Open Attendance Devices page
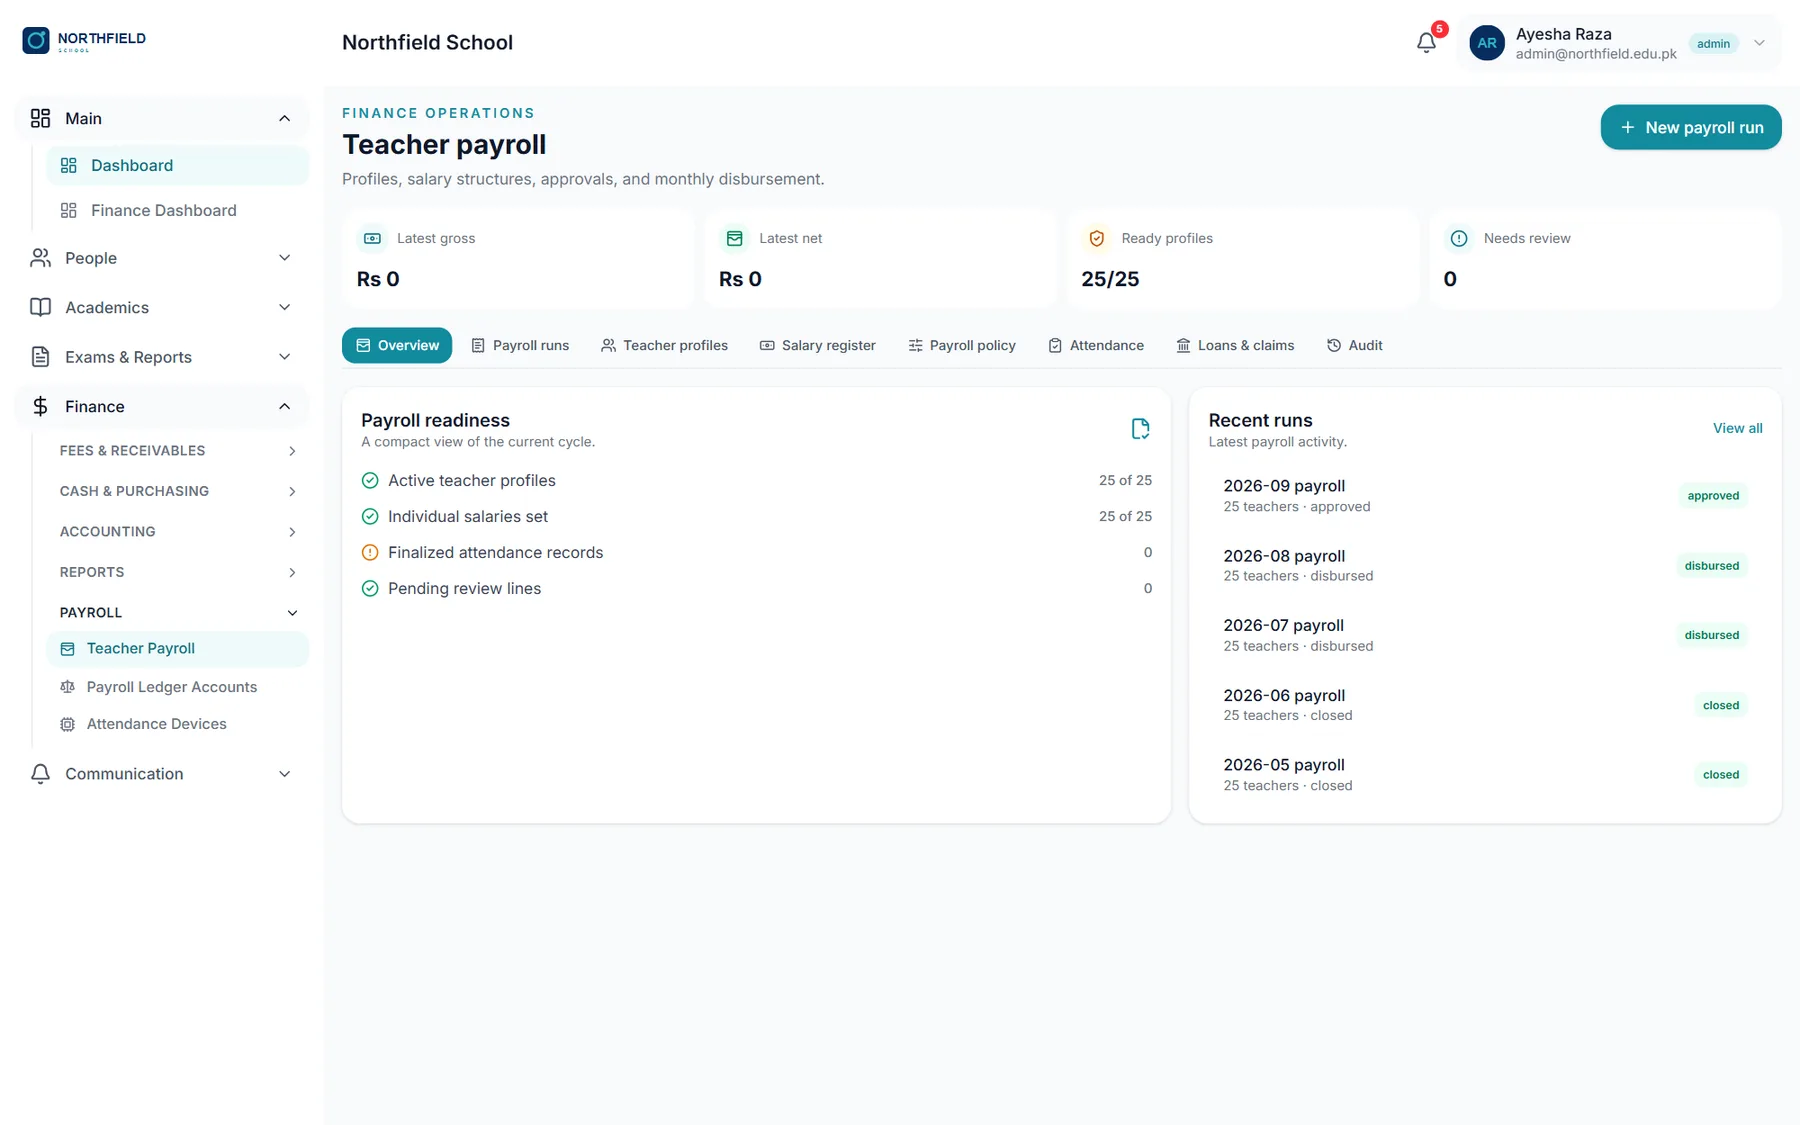 tap(177, 724)
